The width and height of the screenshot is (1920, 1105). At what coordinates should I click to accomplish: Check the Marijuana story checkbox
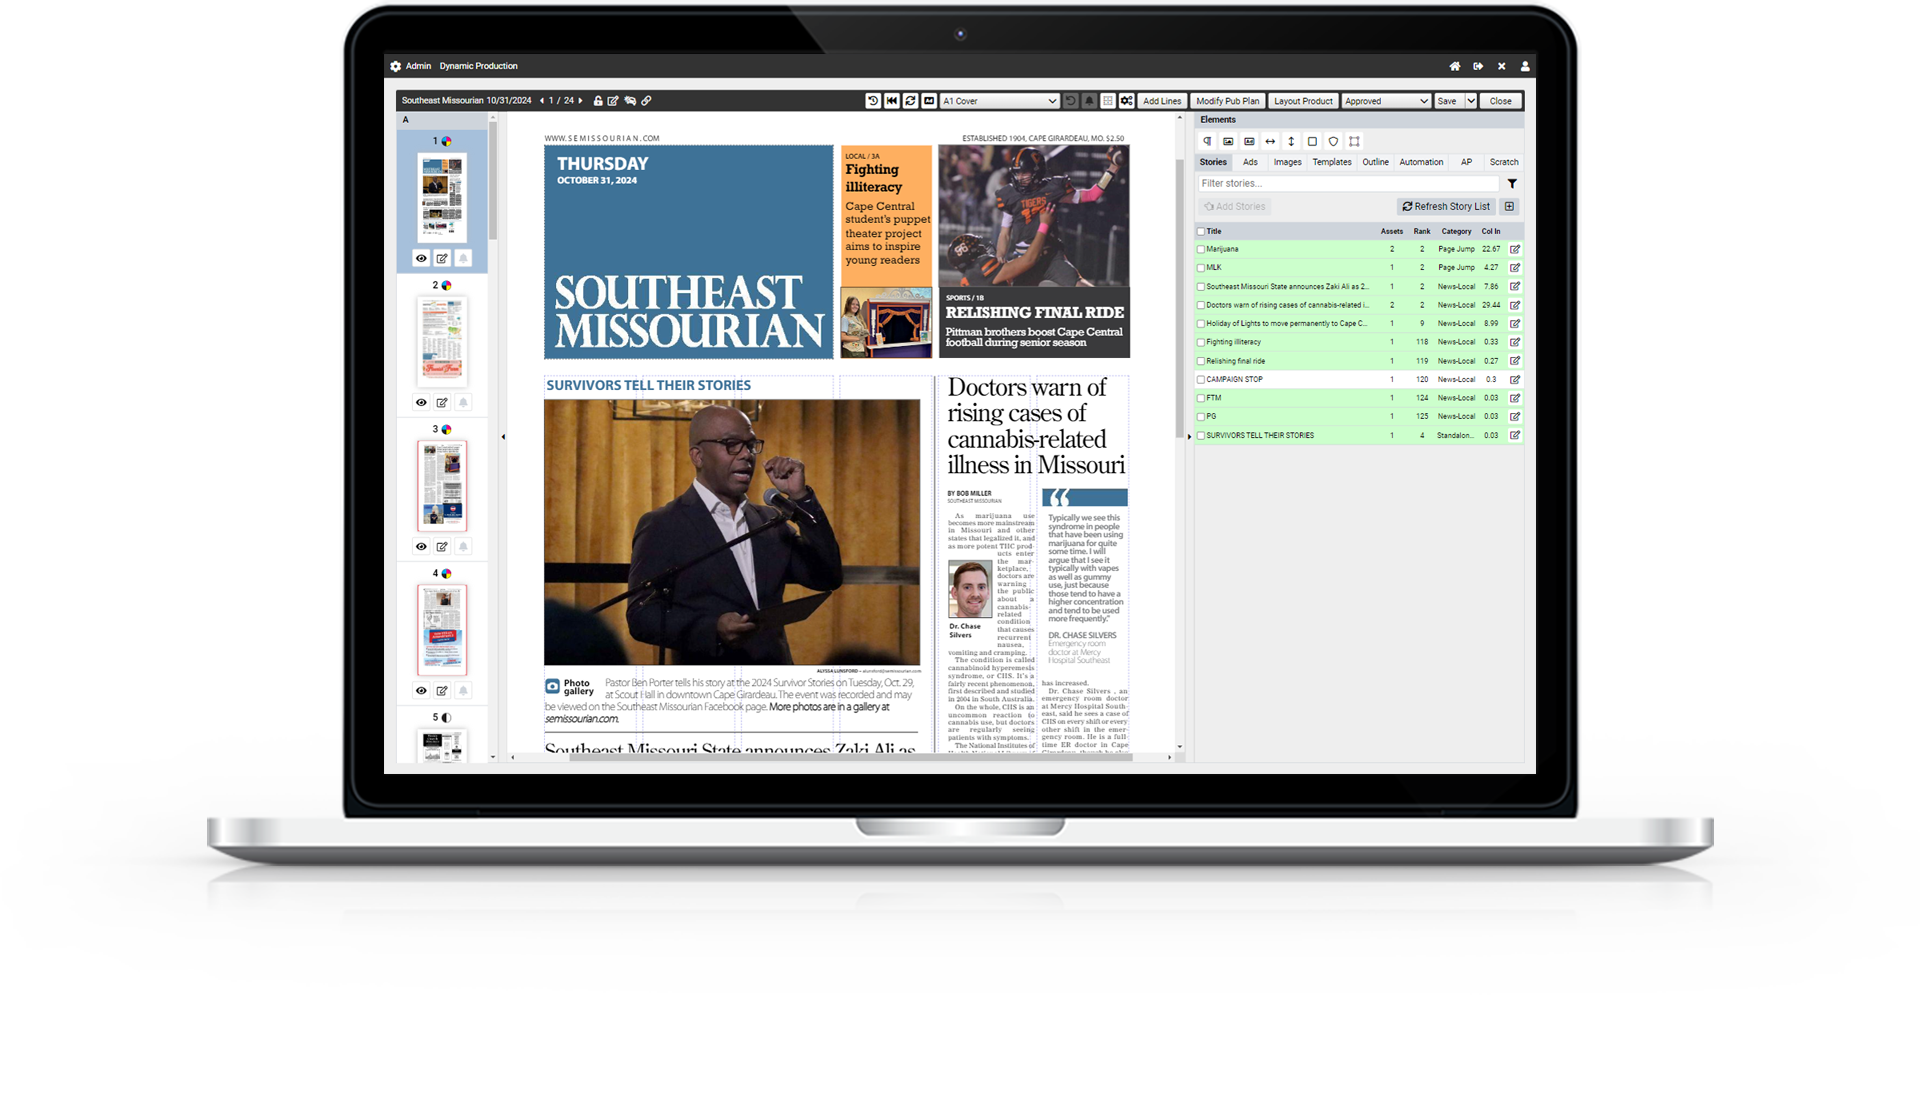click(1201, 249)
